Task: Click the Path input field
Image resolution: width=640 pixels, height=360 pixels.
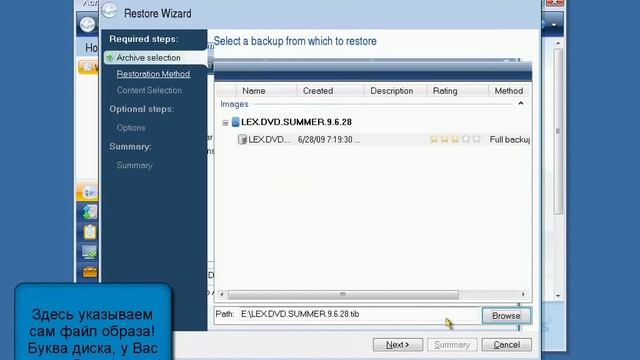Action: pyautogui.click(x=360, y=314)
